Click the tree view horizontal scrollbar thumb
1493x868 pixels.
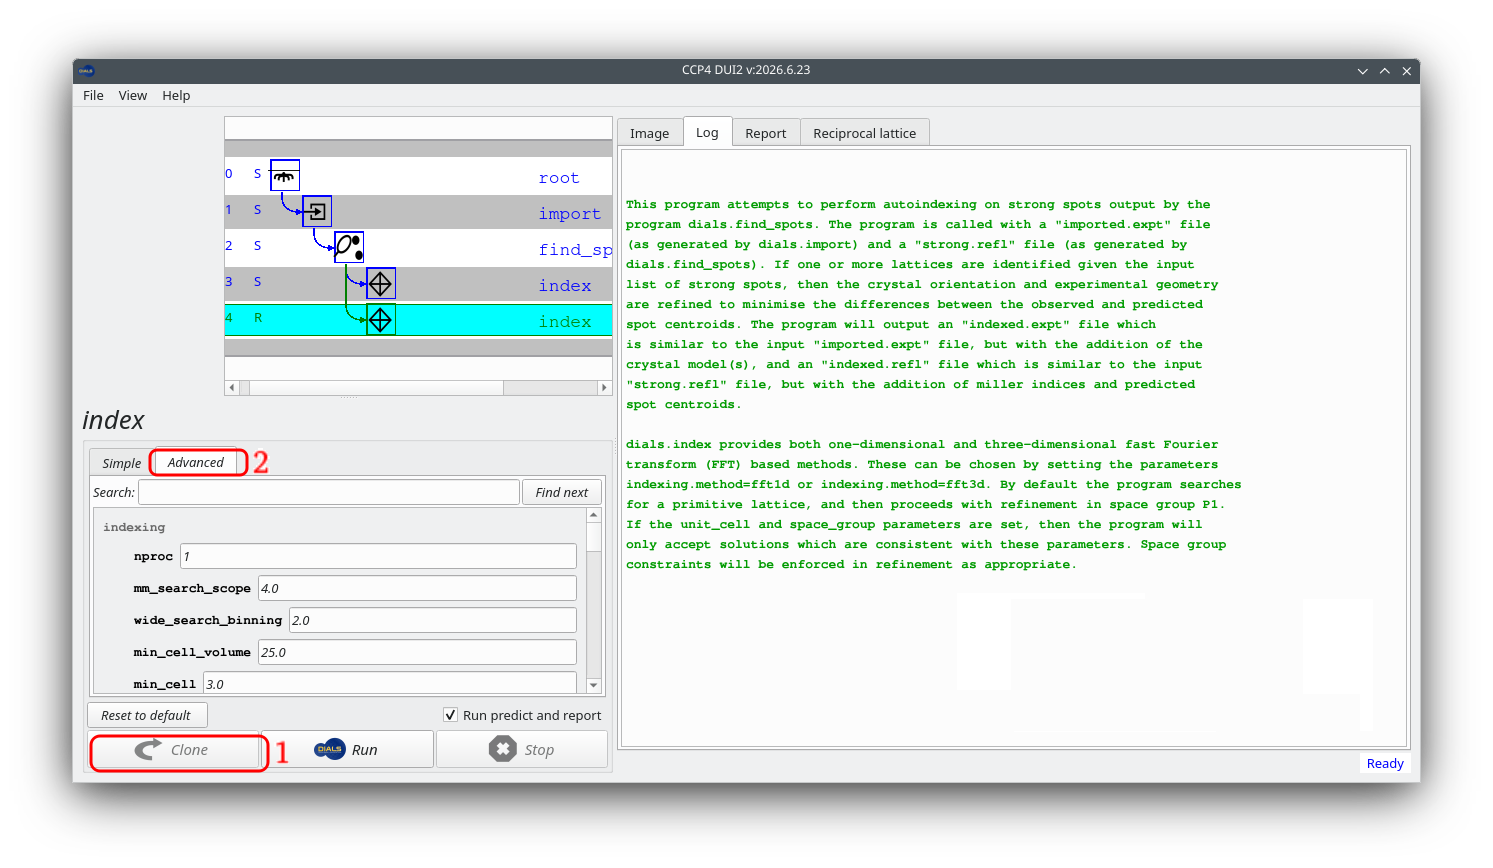point(376,387)
